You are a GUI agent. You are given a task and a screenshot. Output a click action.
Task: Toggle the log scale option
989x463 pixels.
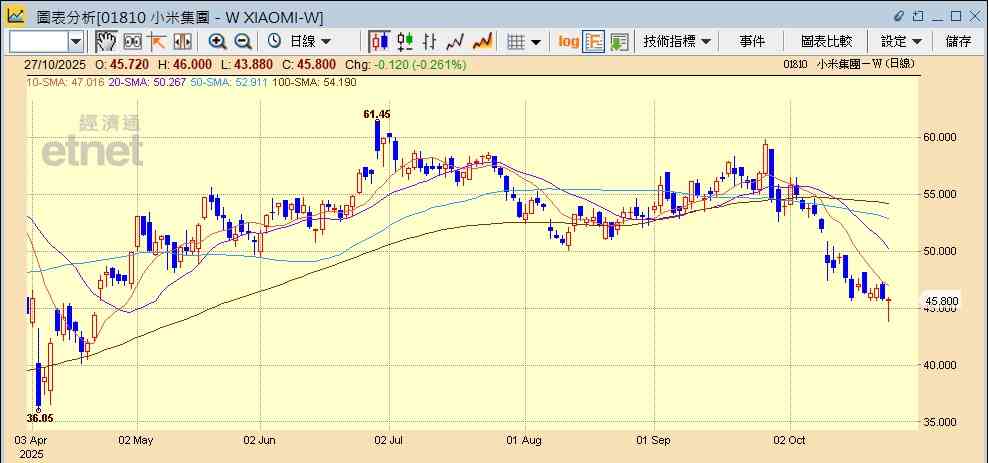[568, 41]
